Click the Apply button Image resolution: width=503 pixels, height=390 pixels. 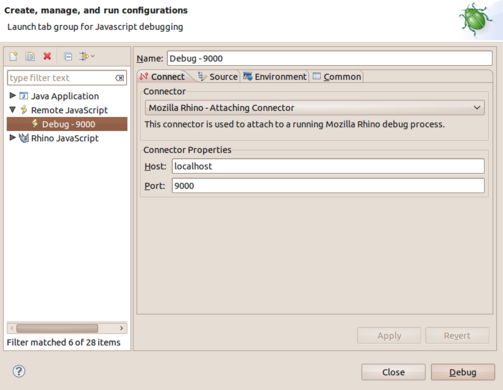point(389,336)
